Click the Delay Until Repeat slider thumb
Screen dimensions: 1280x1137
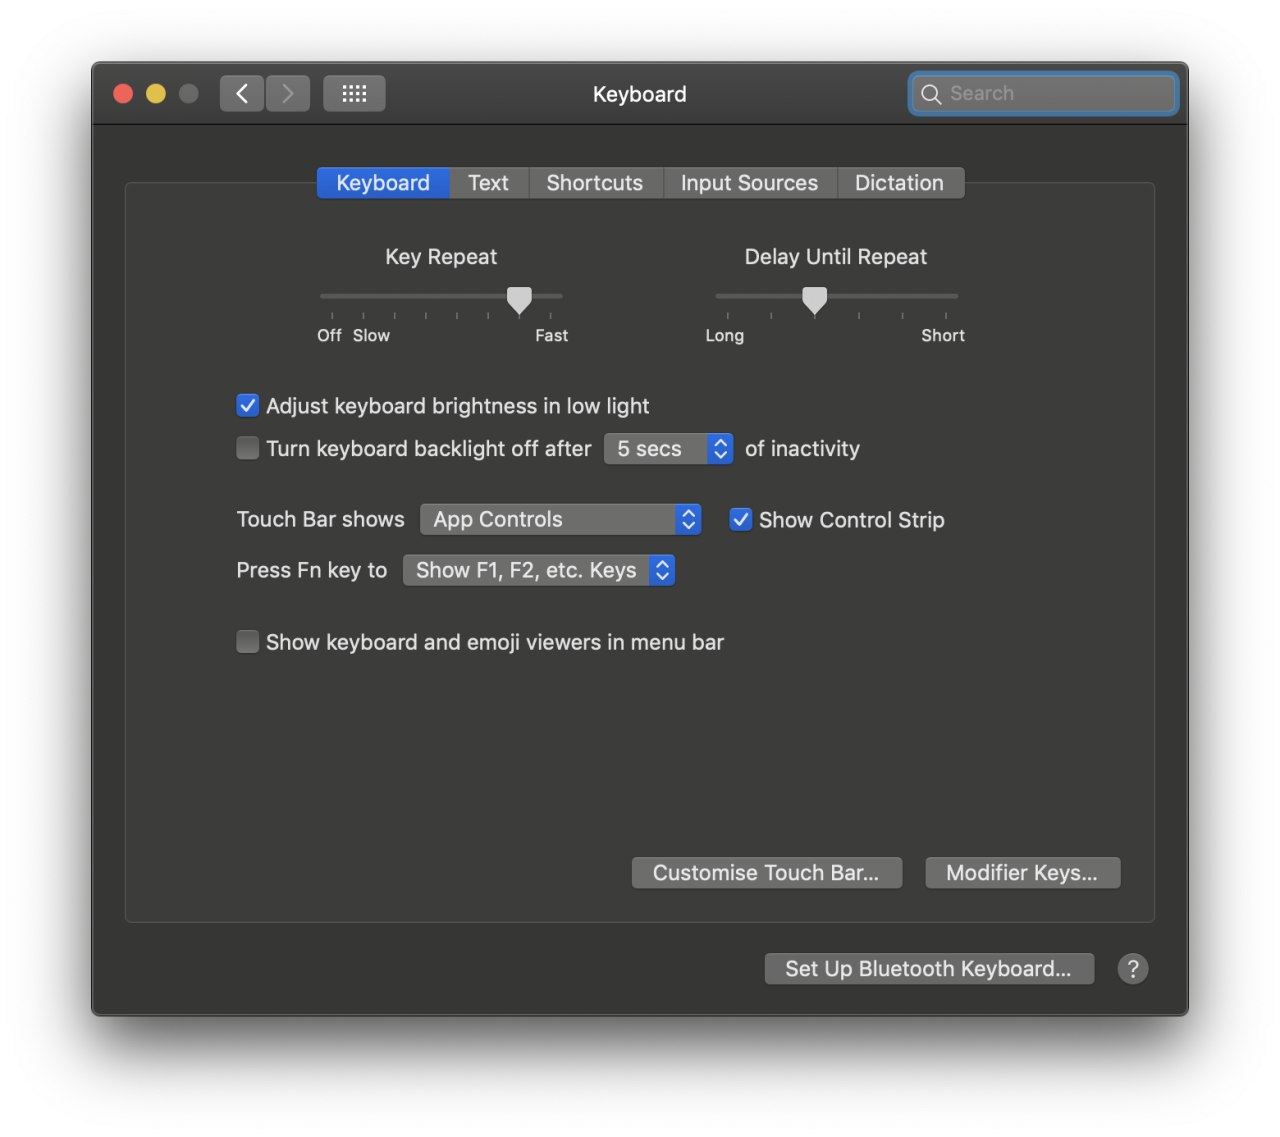(815, 300)
